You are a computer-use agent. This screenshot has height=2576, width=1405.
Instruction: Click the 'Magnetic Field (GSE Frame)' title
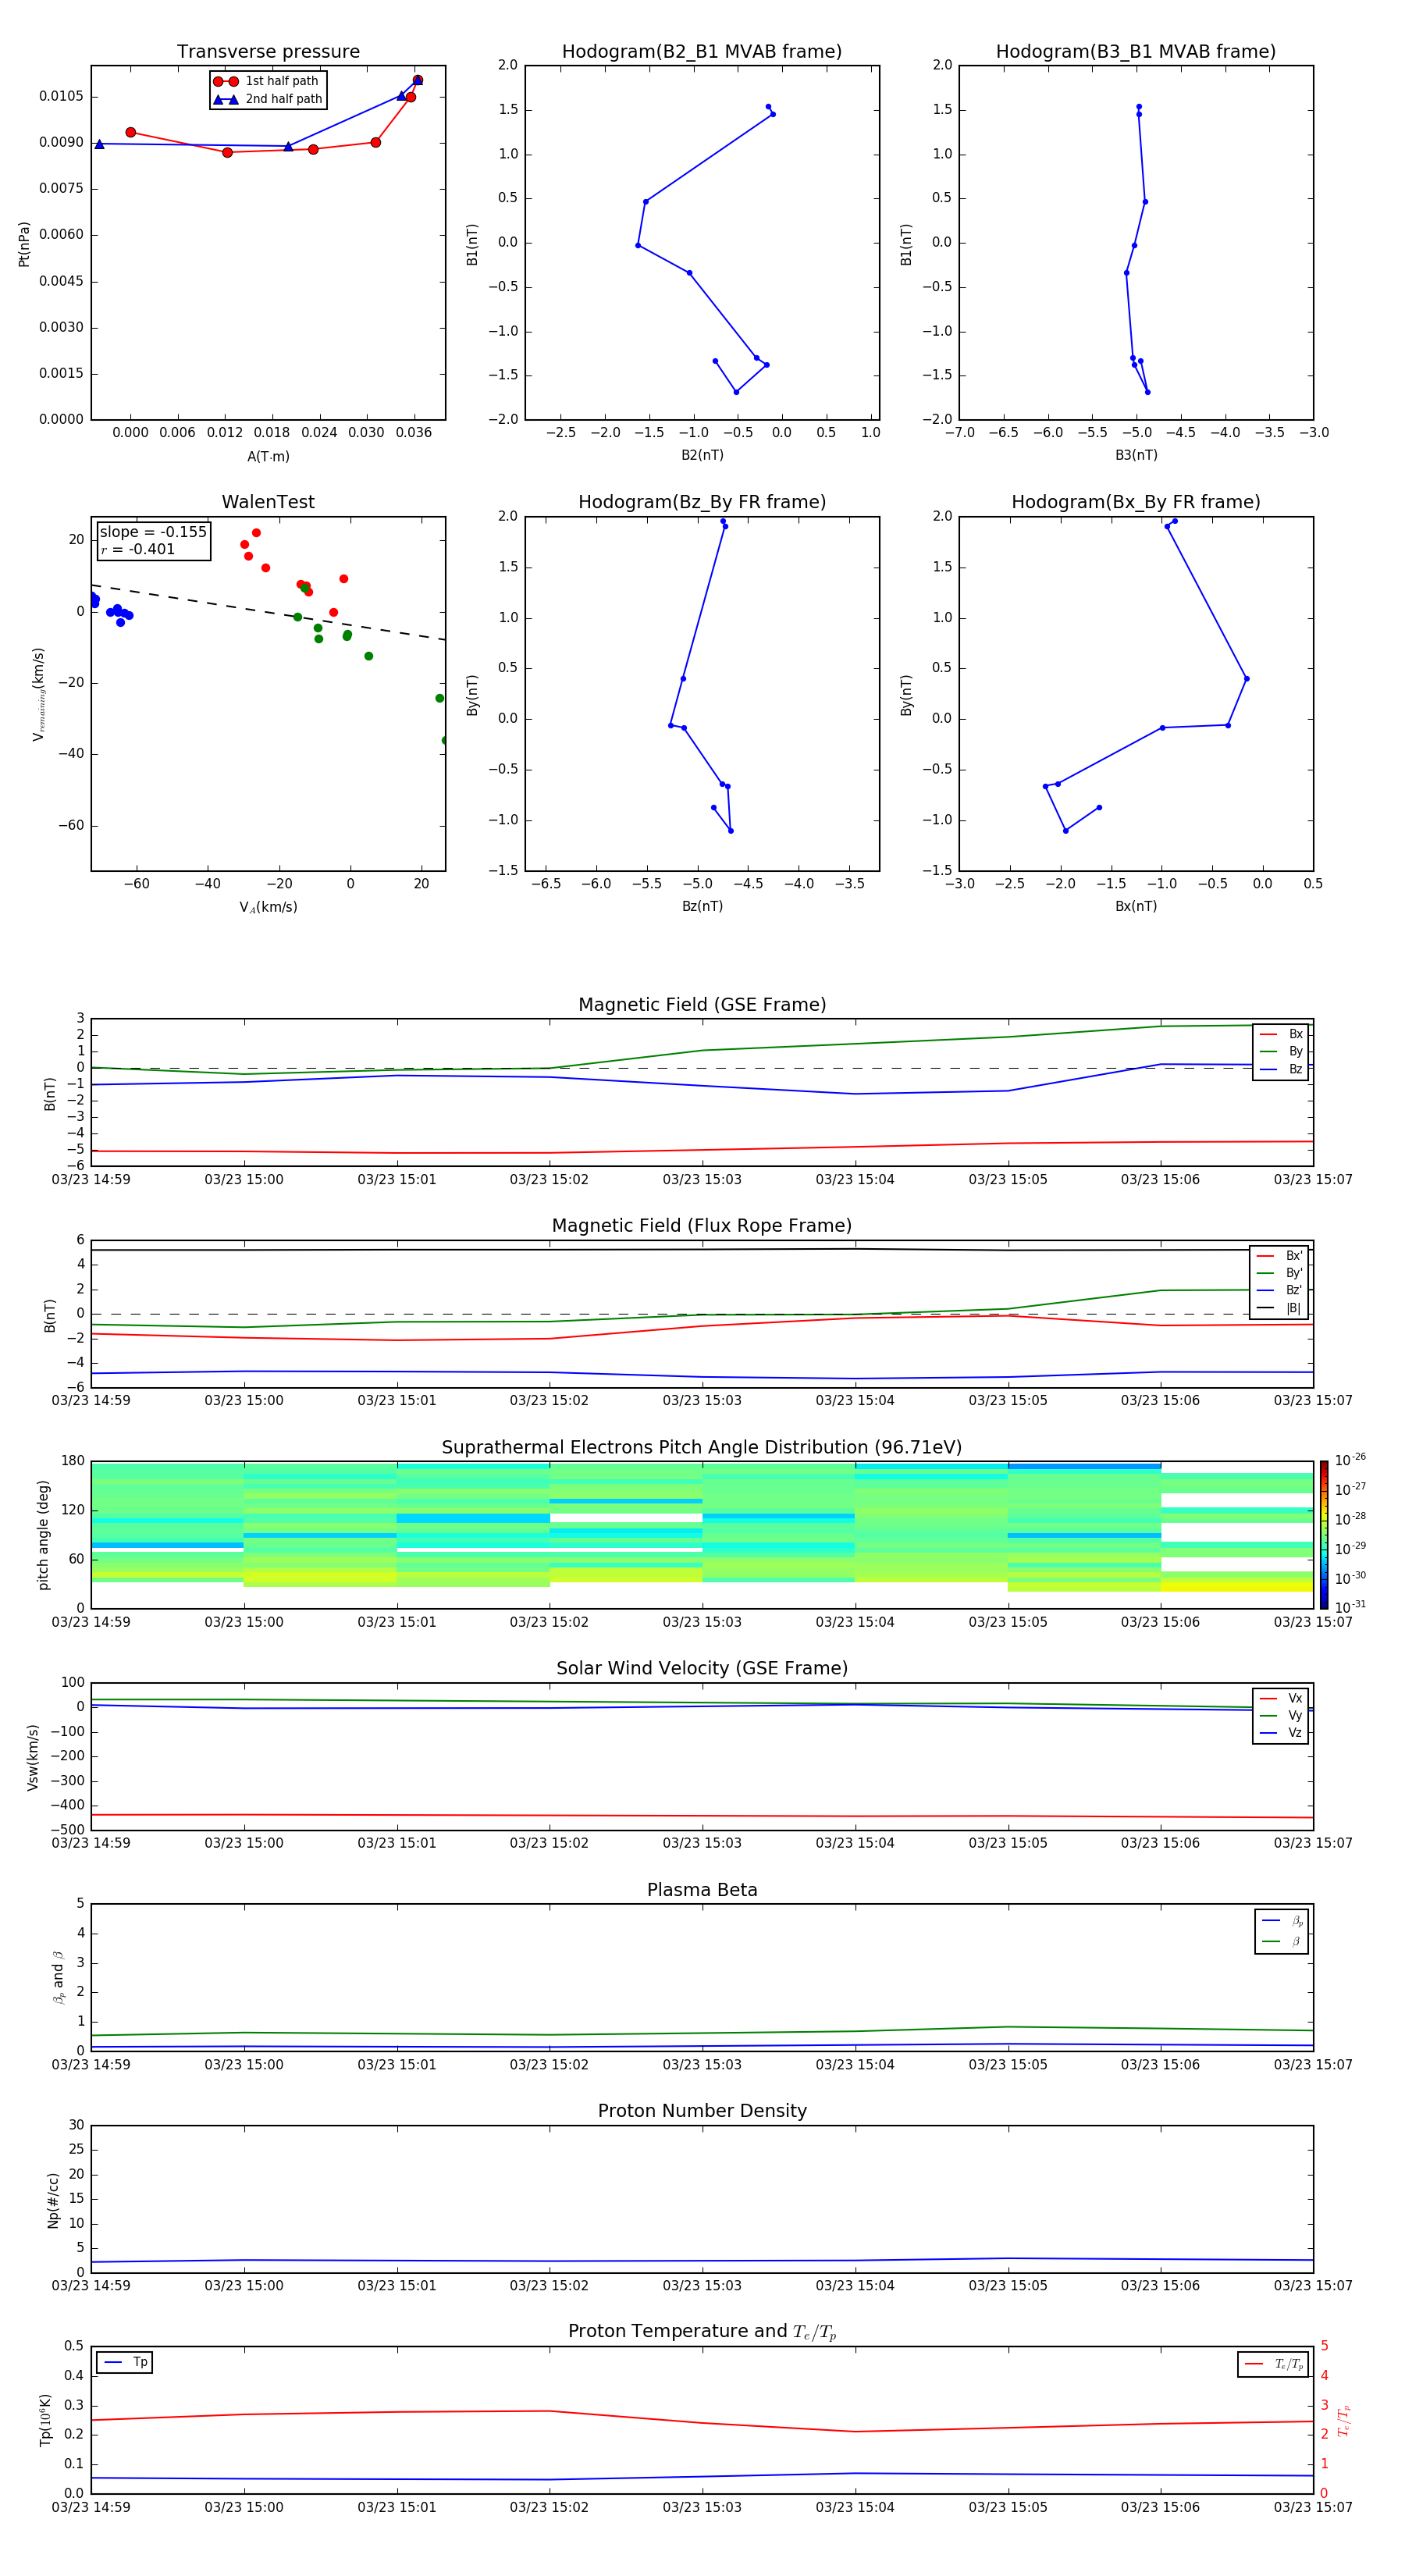(702, 1005)
